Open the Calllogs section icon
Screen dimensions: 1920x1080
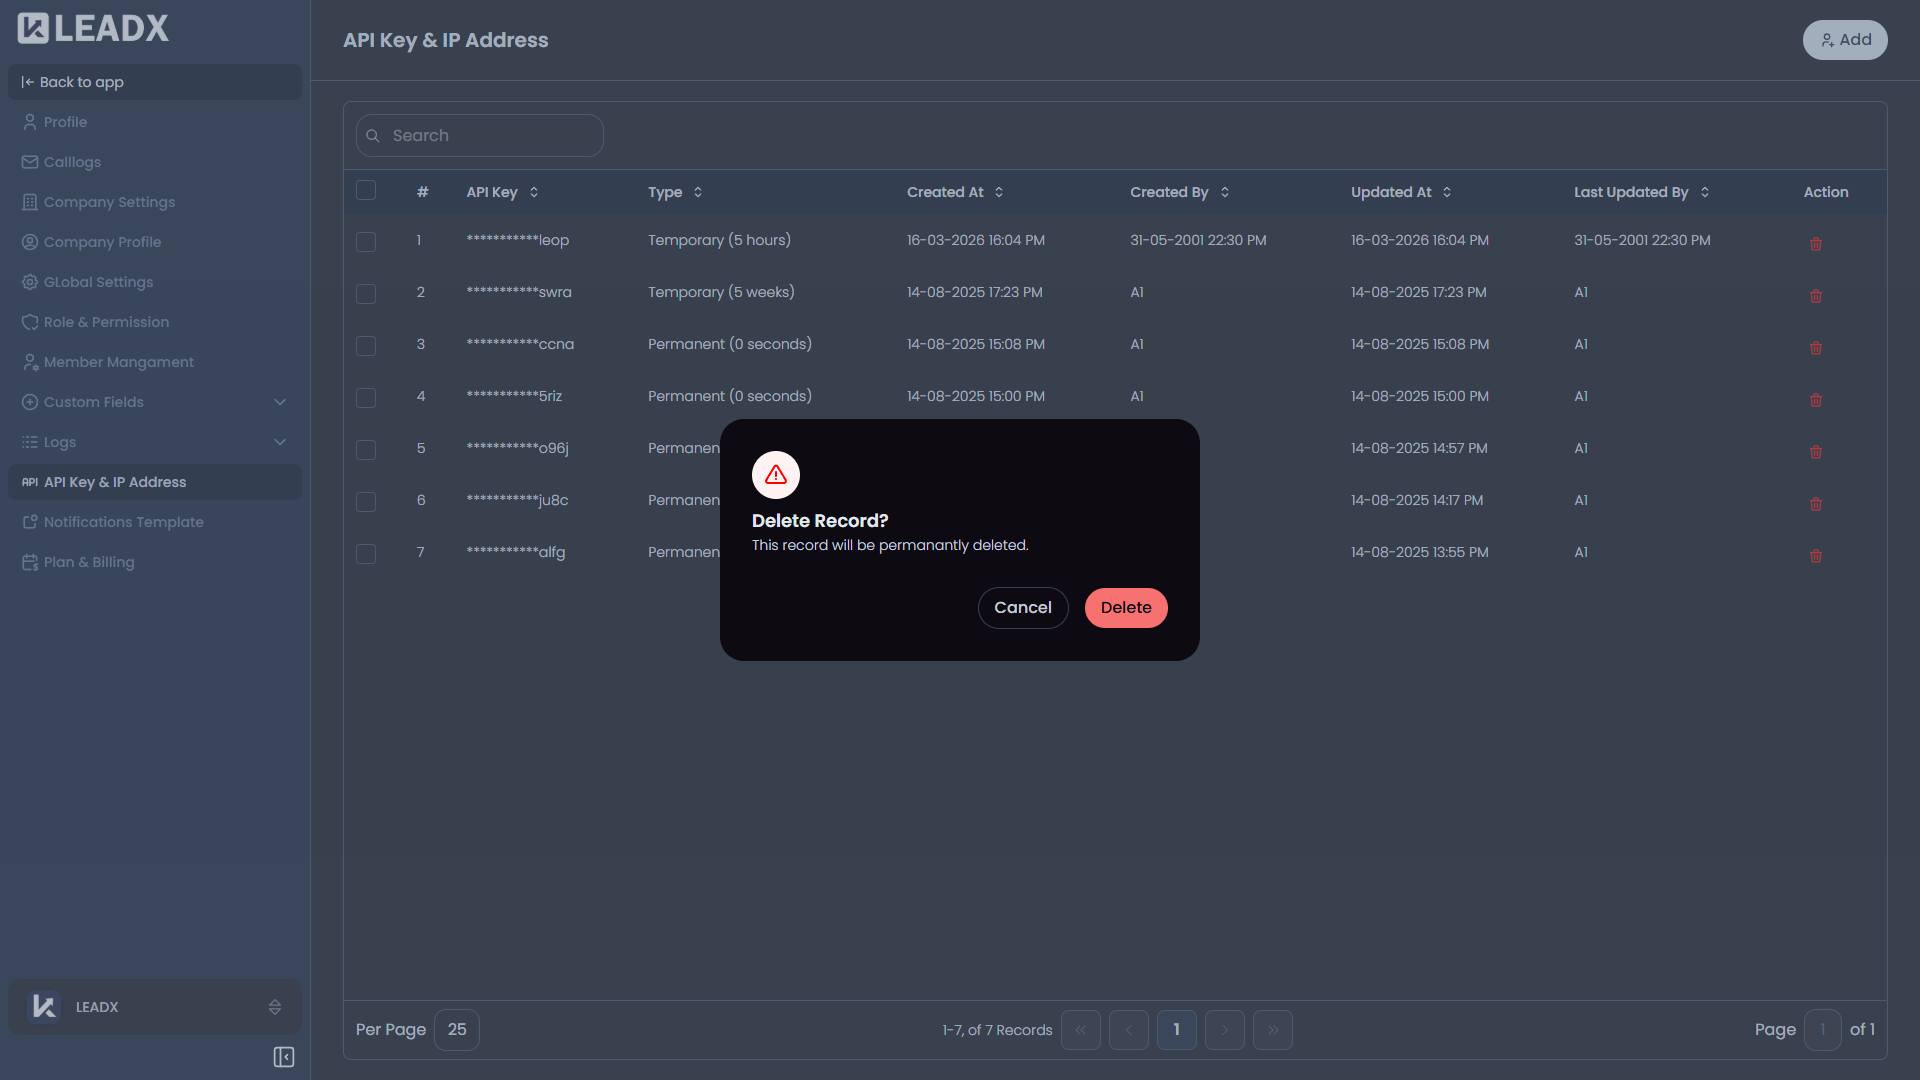click(30, 161)
